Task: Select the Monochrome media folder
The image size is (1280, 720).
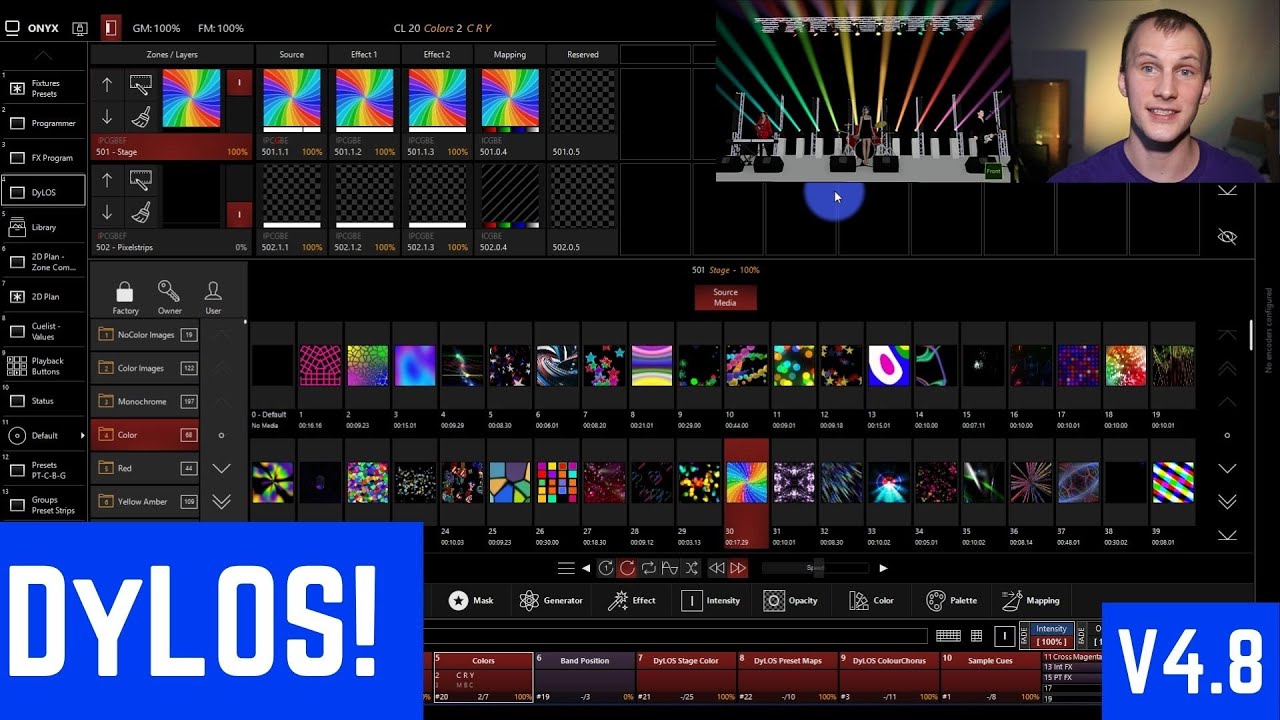Action: [x=145, y=401]
